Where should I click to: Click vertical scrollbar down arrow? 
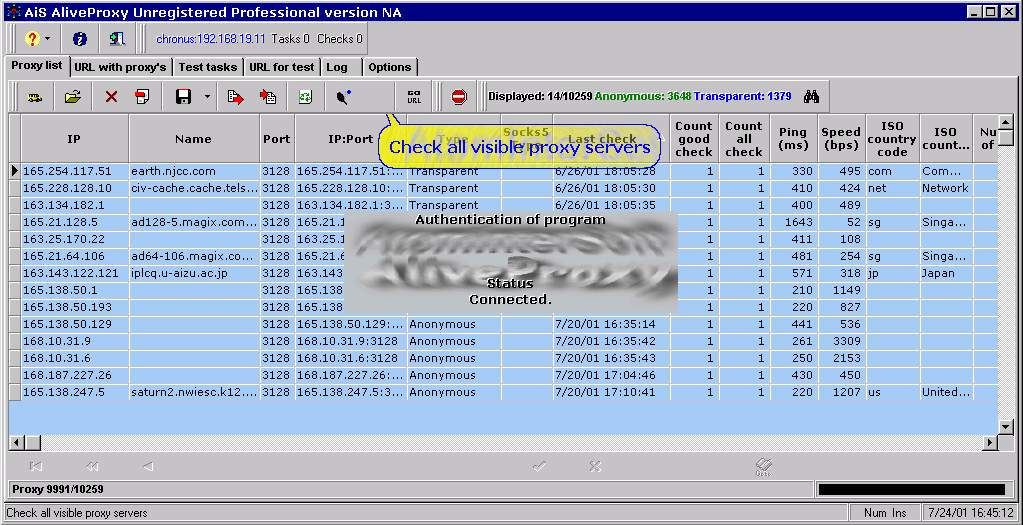click(1006, 427)
